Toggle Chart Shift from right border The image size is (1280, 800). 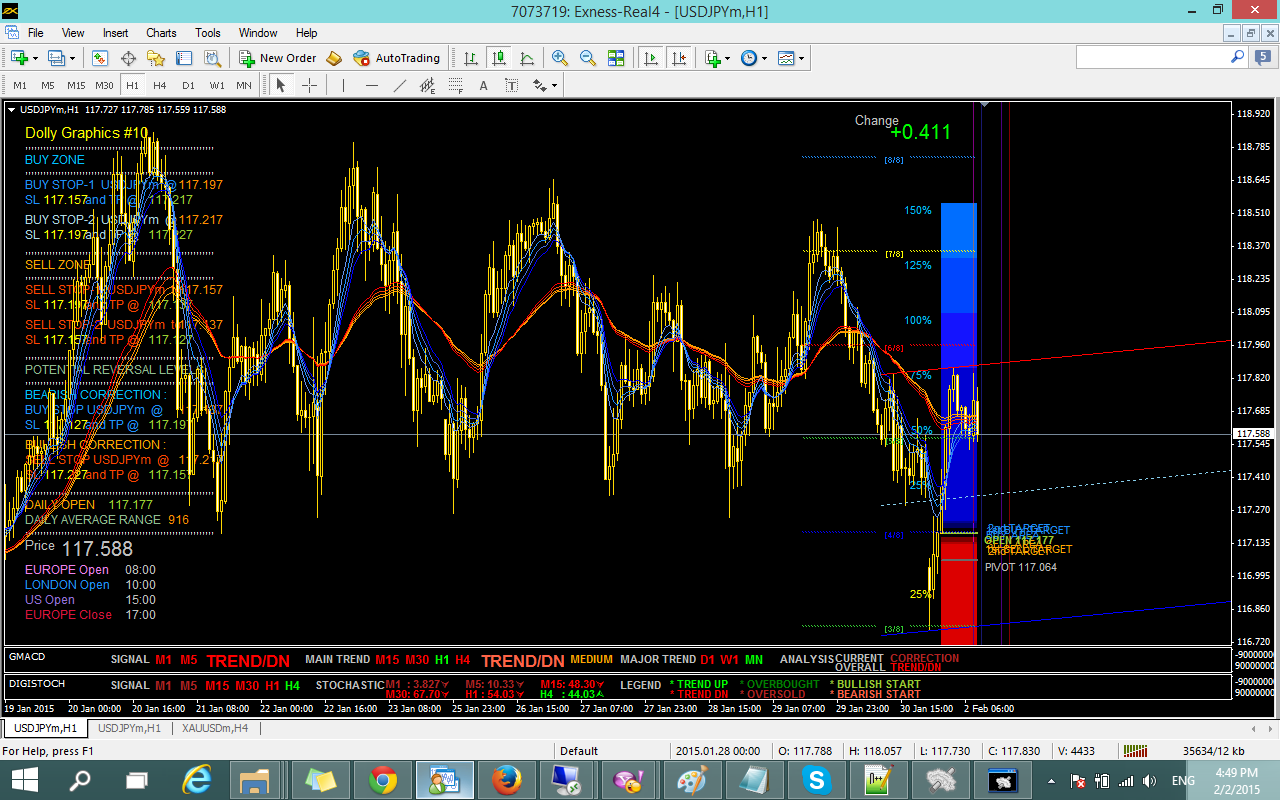click(679, 58)
